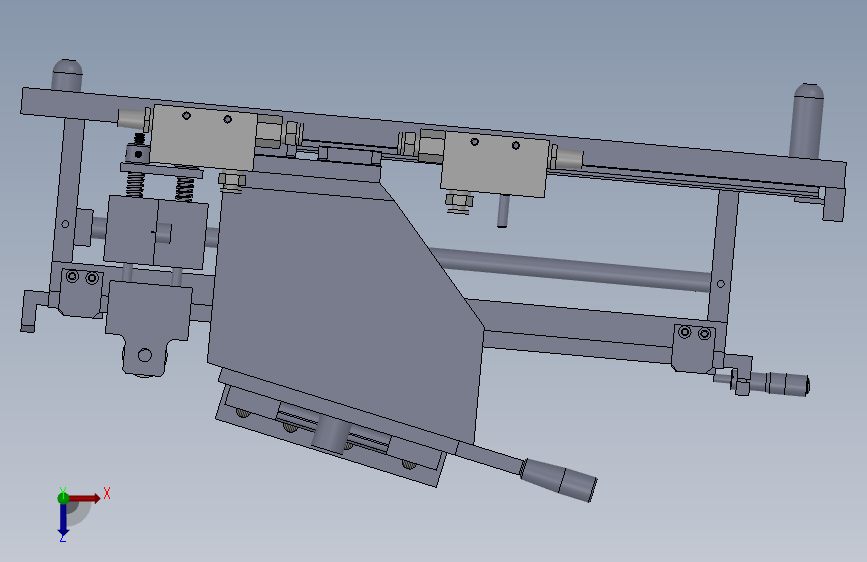Click the green Y axis dot of triad
867x562 pixels.
tap(63, 498)
